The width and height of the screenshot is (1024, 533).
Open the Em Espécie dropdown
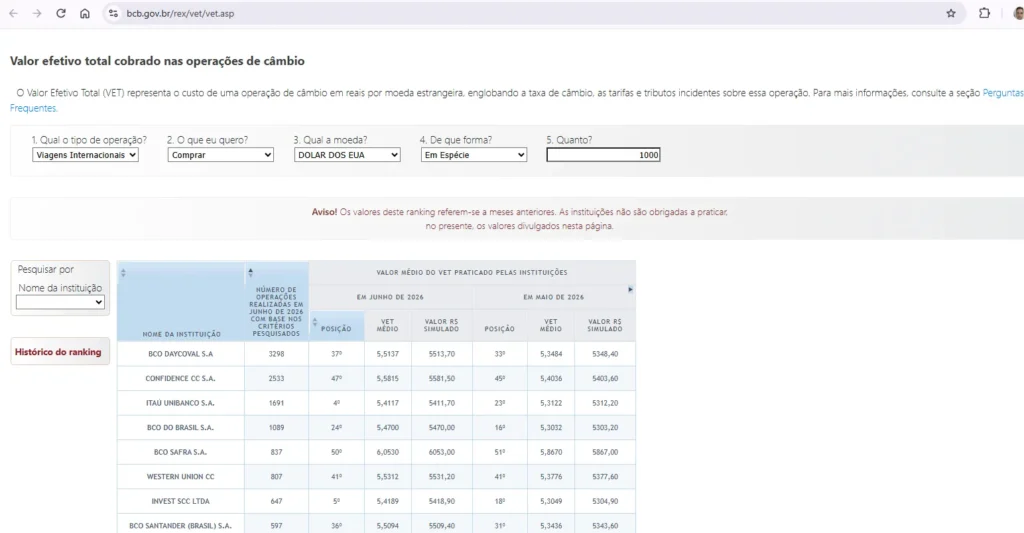(474, 155)
